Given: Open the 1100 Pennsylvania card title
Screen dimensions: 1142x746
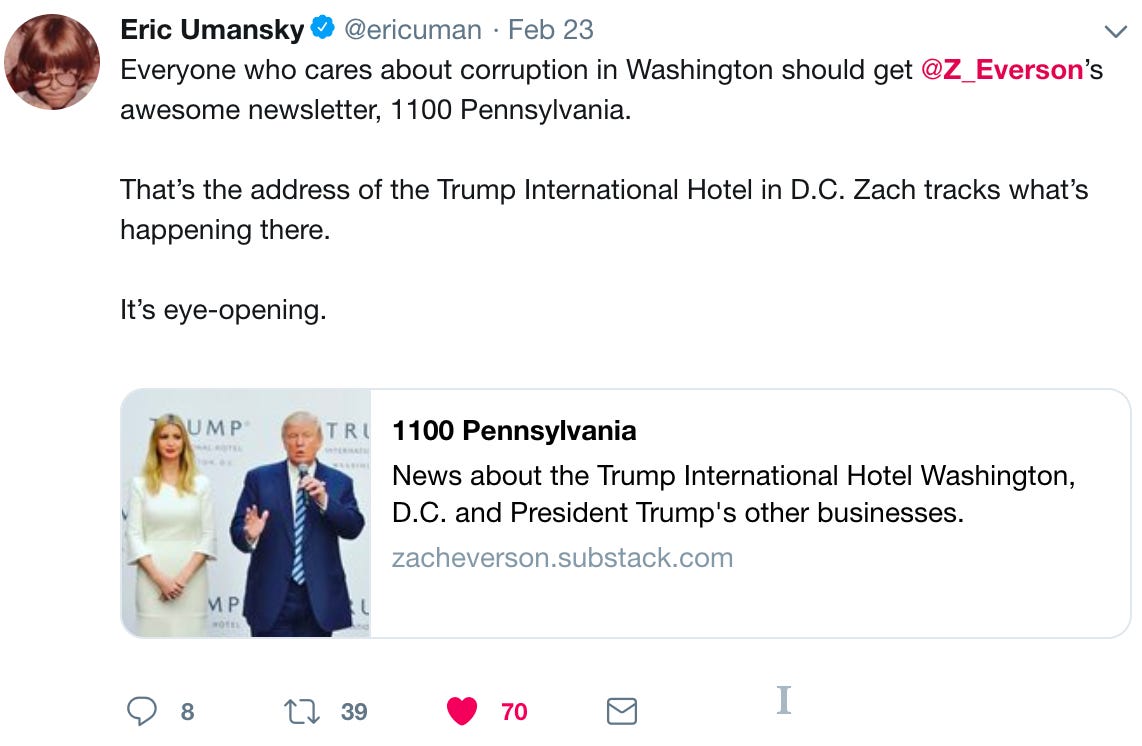Looking at the screenshot, I should 514,431.
